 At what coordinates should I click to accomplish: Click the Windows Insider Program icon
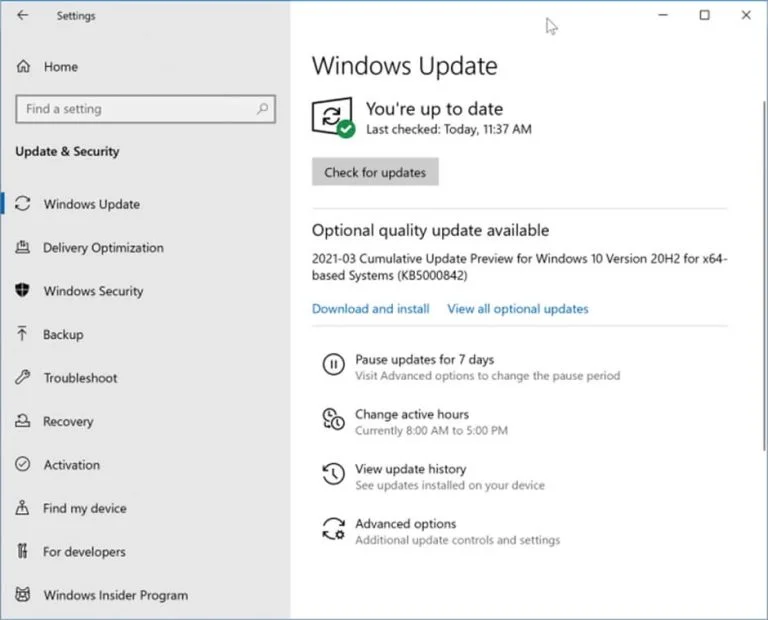point(23,595)
